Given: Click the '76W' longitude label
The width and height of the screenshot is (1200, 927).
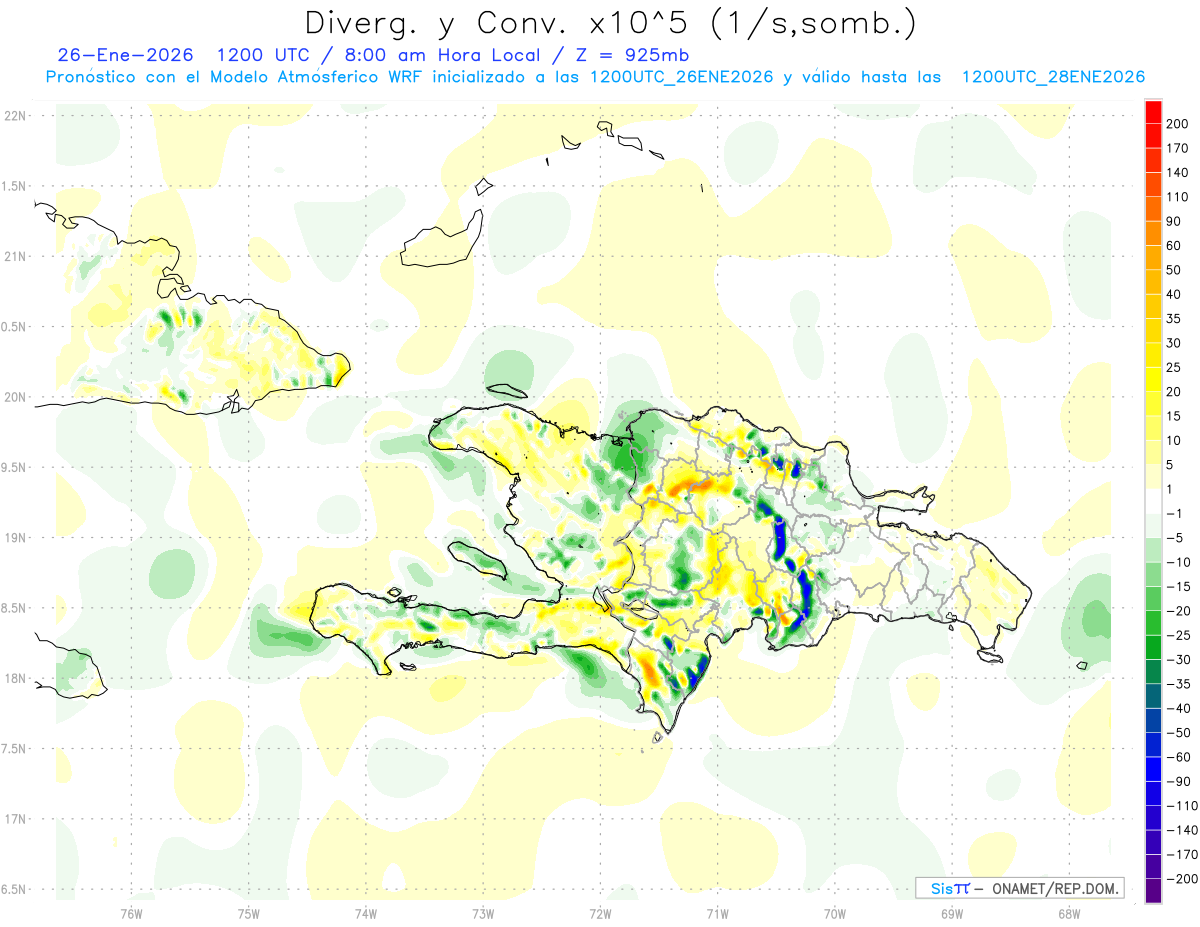Looking at the screenshot, I should coord(131,913).
